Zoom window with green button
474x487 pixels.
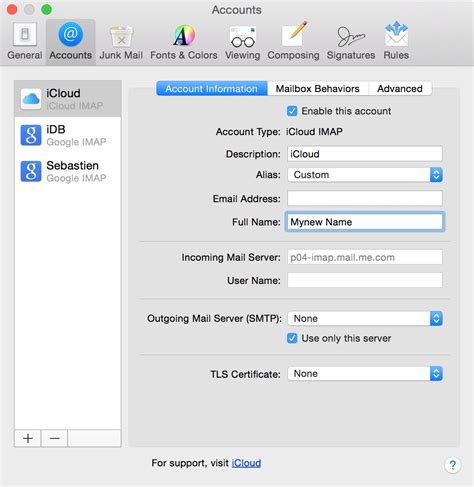(47, 10)
